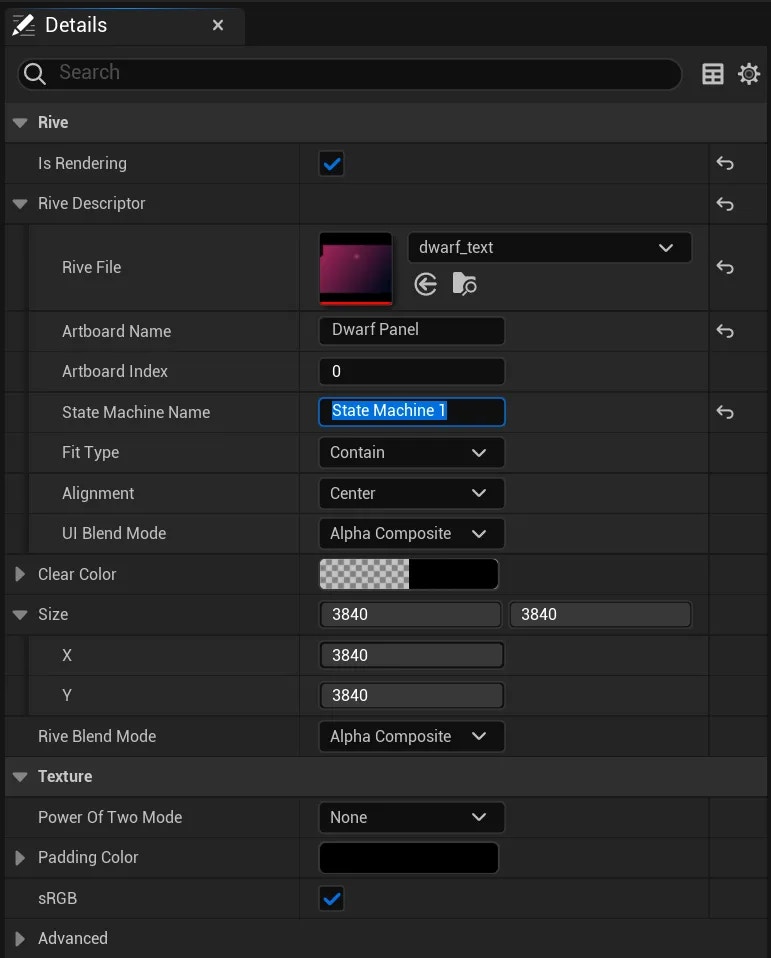Click the Fit Type label
771x958 pixels.
(x=90, y=453)
